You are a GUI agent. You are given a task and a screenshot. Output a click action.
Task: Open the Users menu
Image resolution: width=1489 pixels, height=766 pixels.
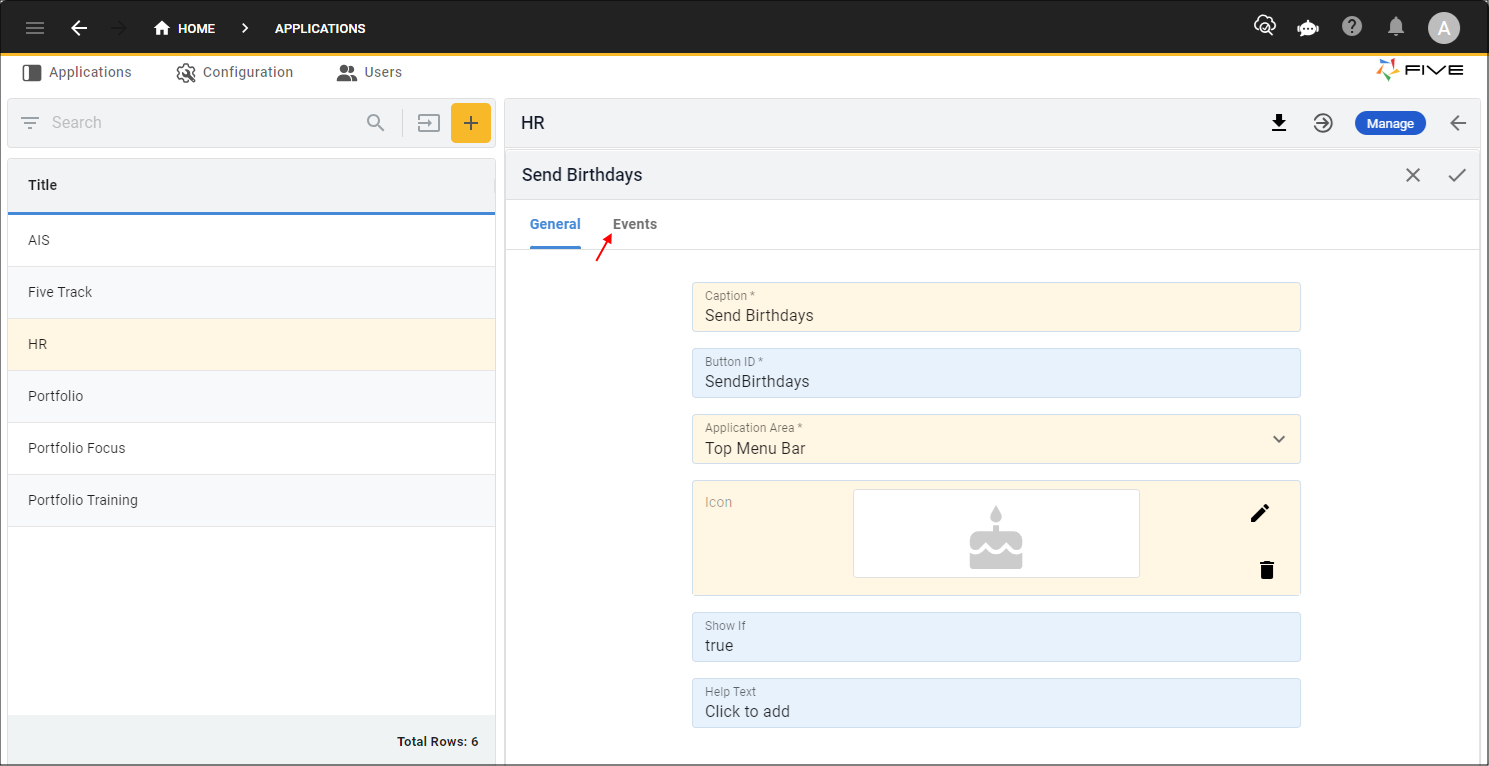[369, 72]
